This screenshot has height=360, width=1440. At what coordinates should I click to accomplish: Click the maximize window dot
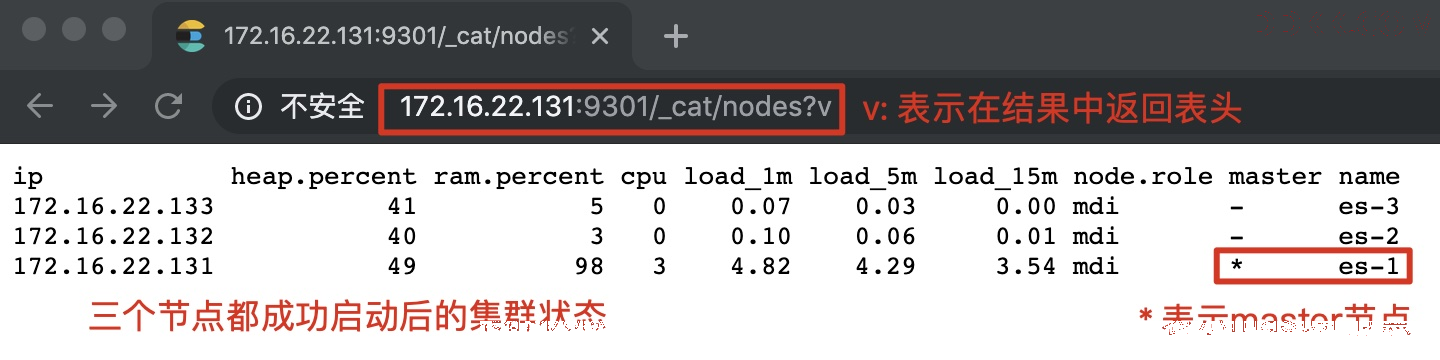[x=115, y=29]
